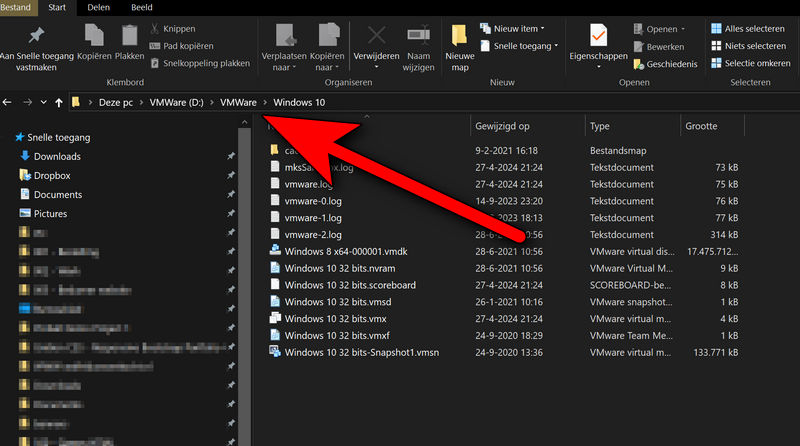Select Windows 10 32 bits.vmx file icon

tap(275, 318)
